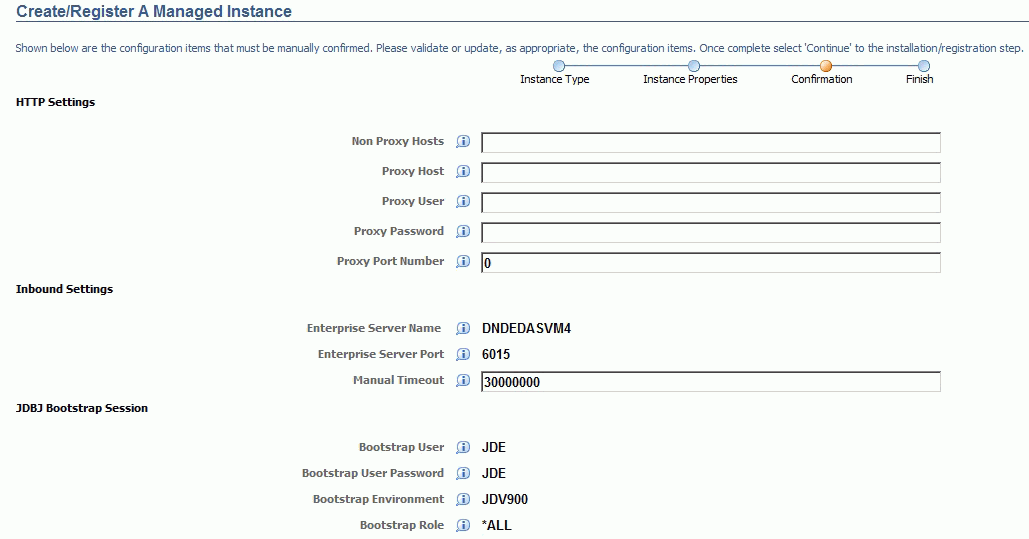Viewport: 1029px width, 539px height.
Task: Show Enterprise Server Name info tooltip icon
Action: [463, 329]
